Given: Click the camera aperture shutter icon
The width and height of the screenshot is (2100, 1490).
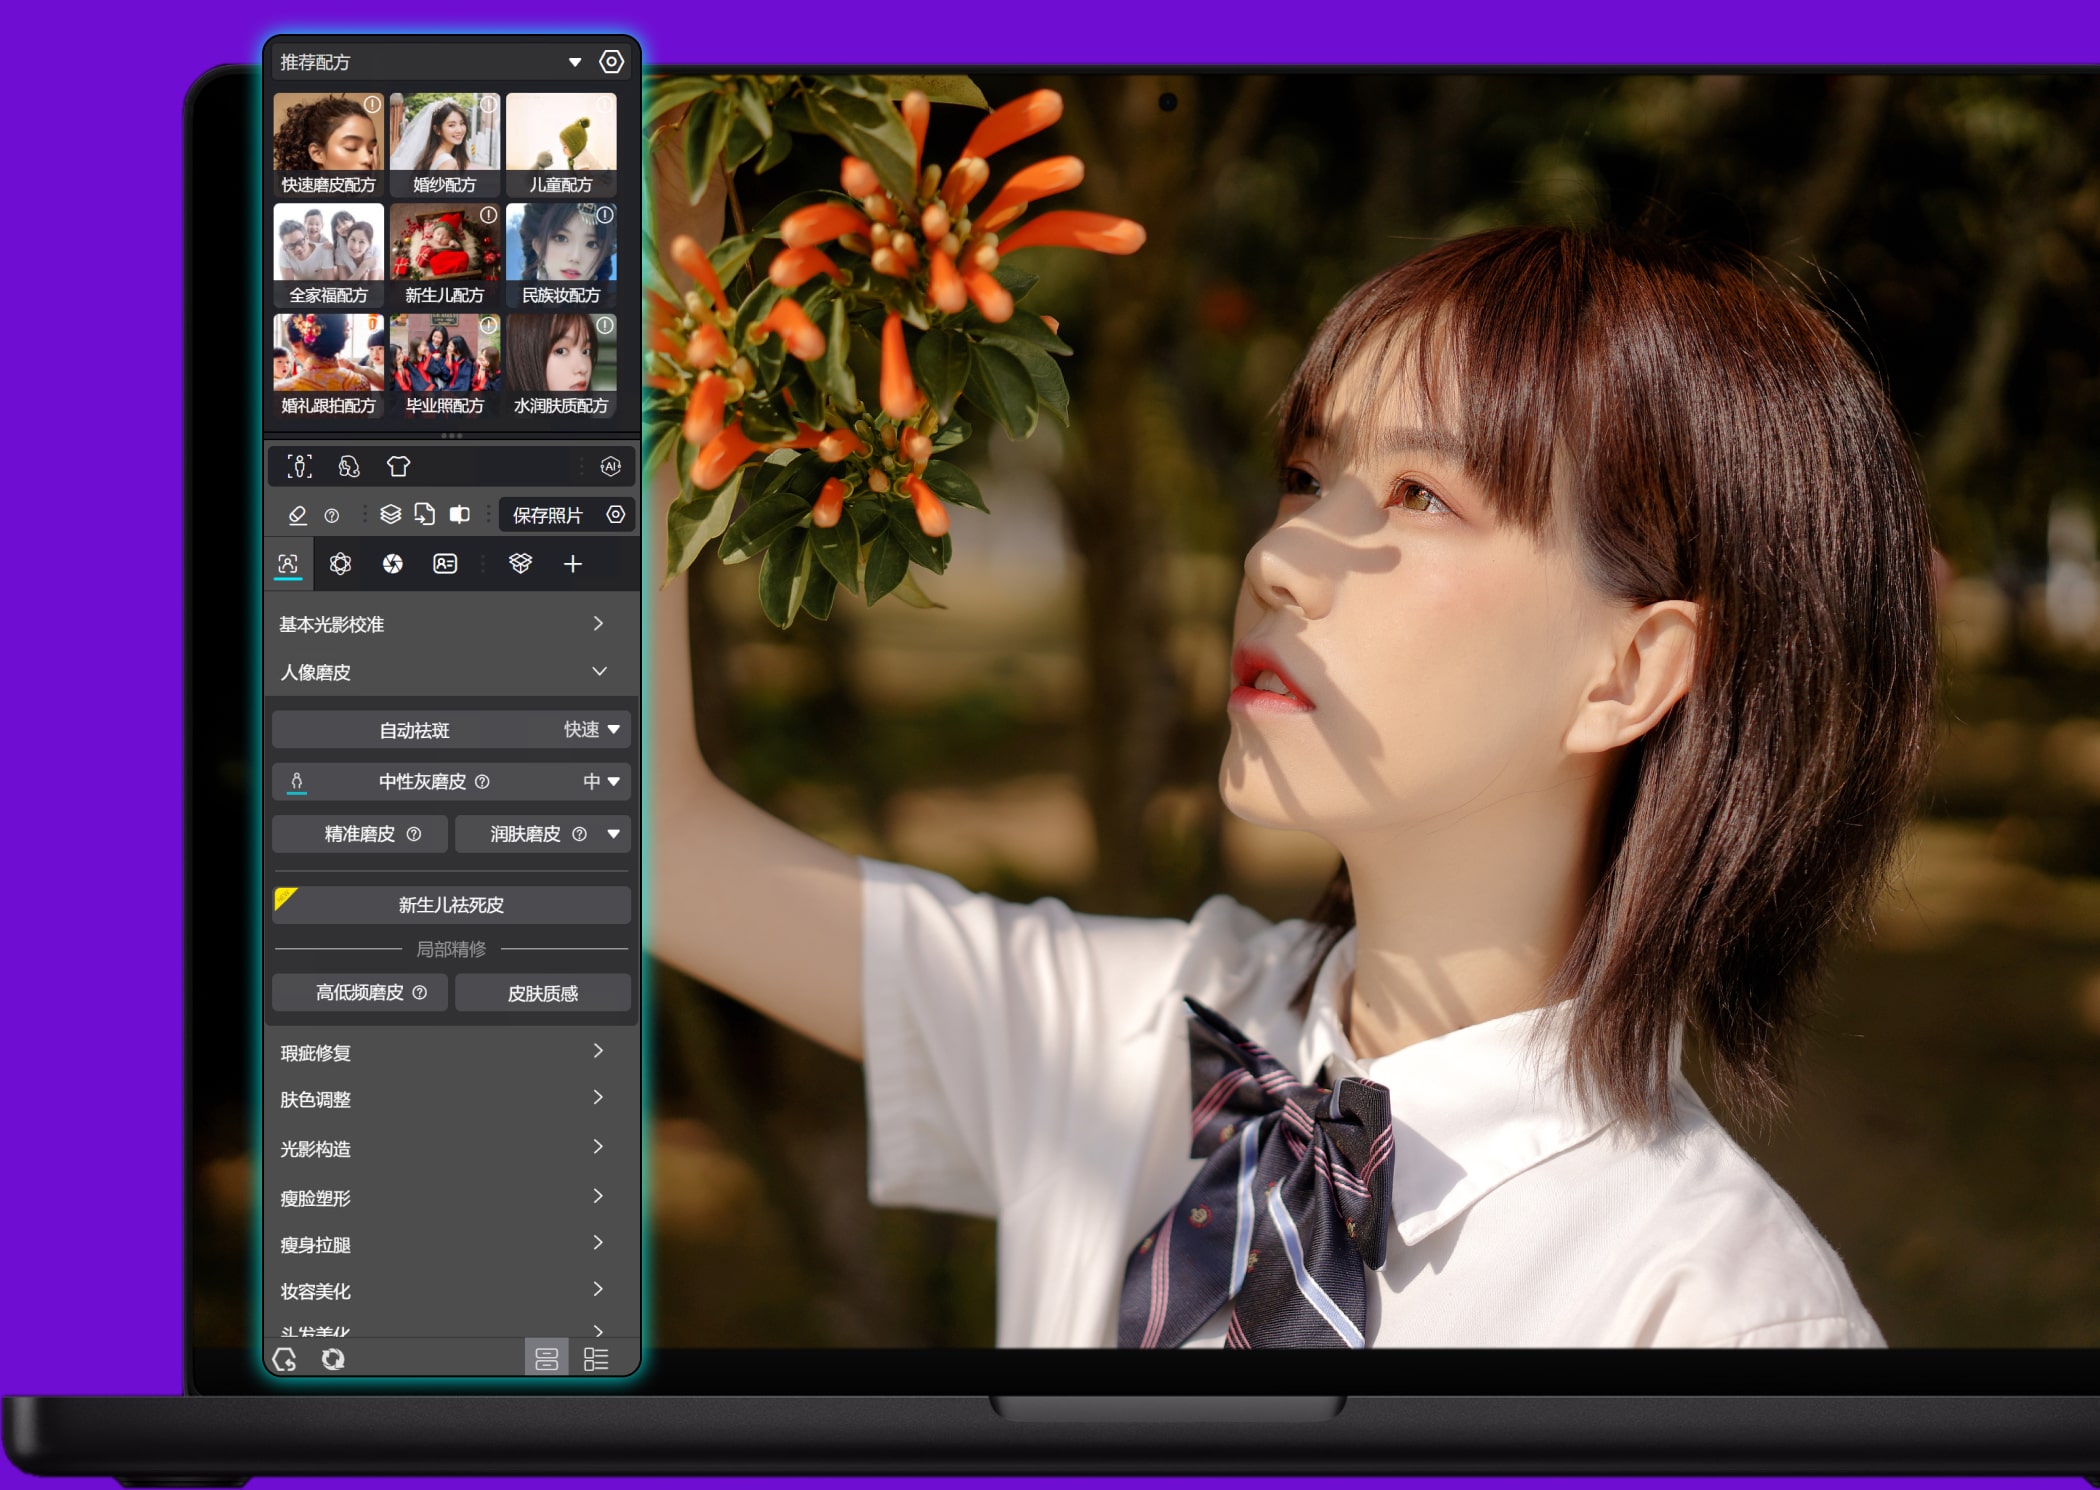Looking at the screenshot, I should (x=392, y=564).
